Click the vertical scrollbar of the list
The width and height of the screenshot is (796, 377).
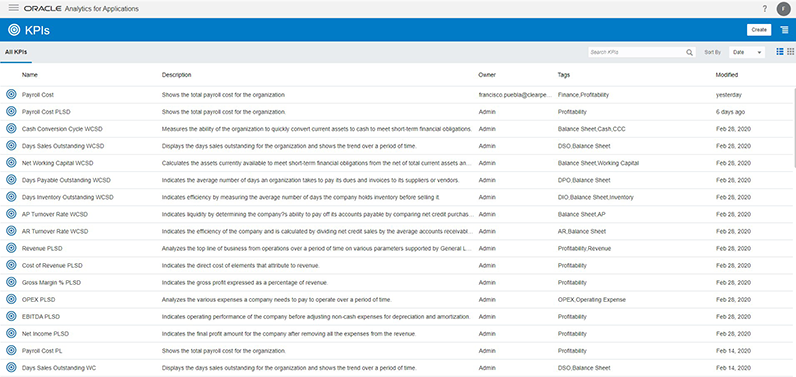[794, 127]
